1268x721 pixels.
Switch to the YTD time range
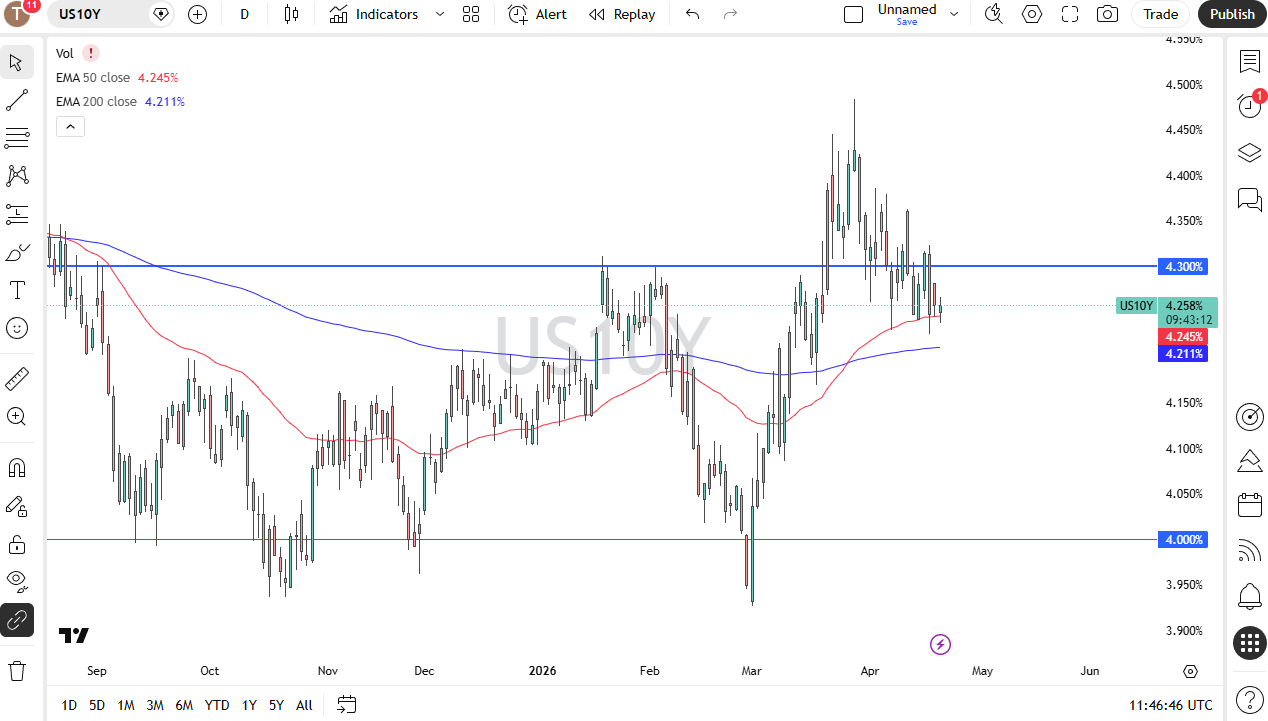coord(217,705)
